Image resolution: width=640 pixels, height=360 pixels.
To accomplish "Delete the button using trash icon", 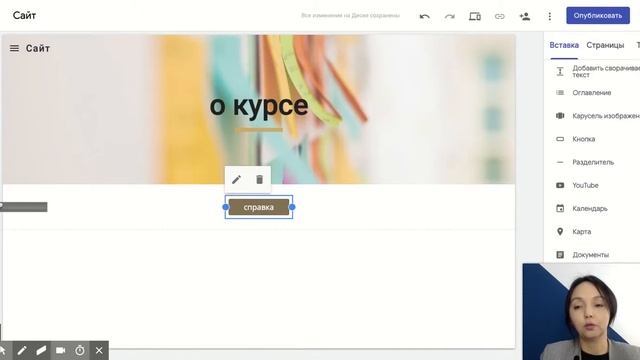I will tap(259, 180).
